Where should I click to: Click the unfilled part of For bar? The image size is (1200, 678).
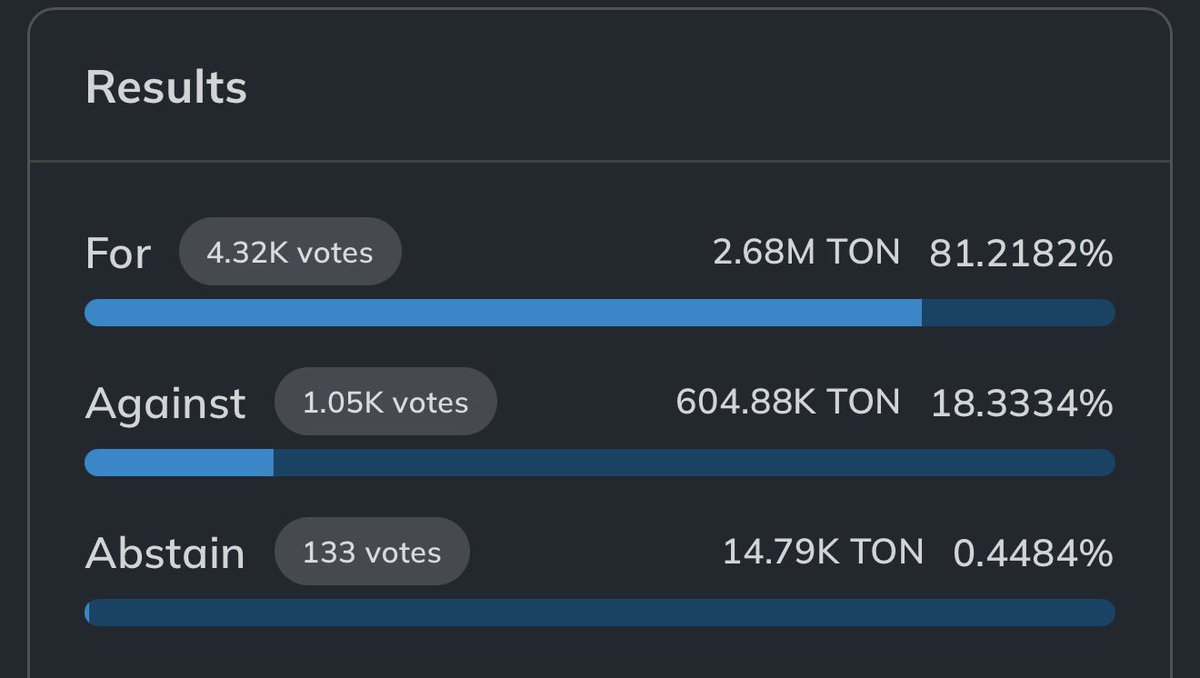pos(1018,312)
